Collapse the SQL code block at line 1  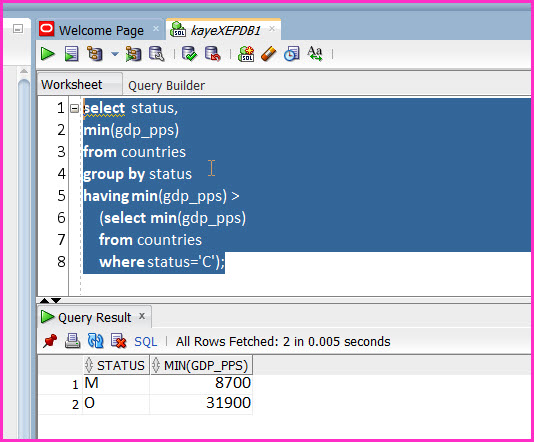click(75, 109)
